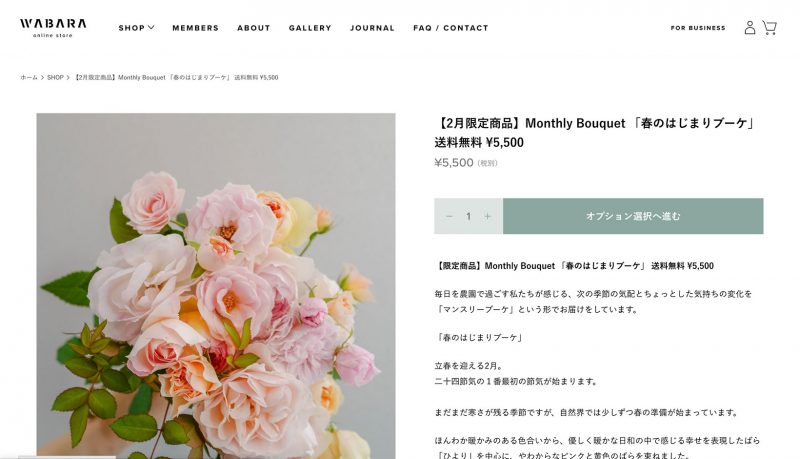Open the user account icon

point(749,28)
